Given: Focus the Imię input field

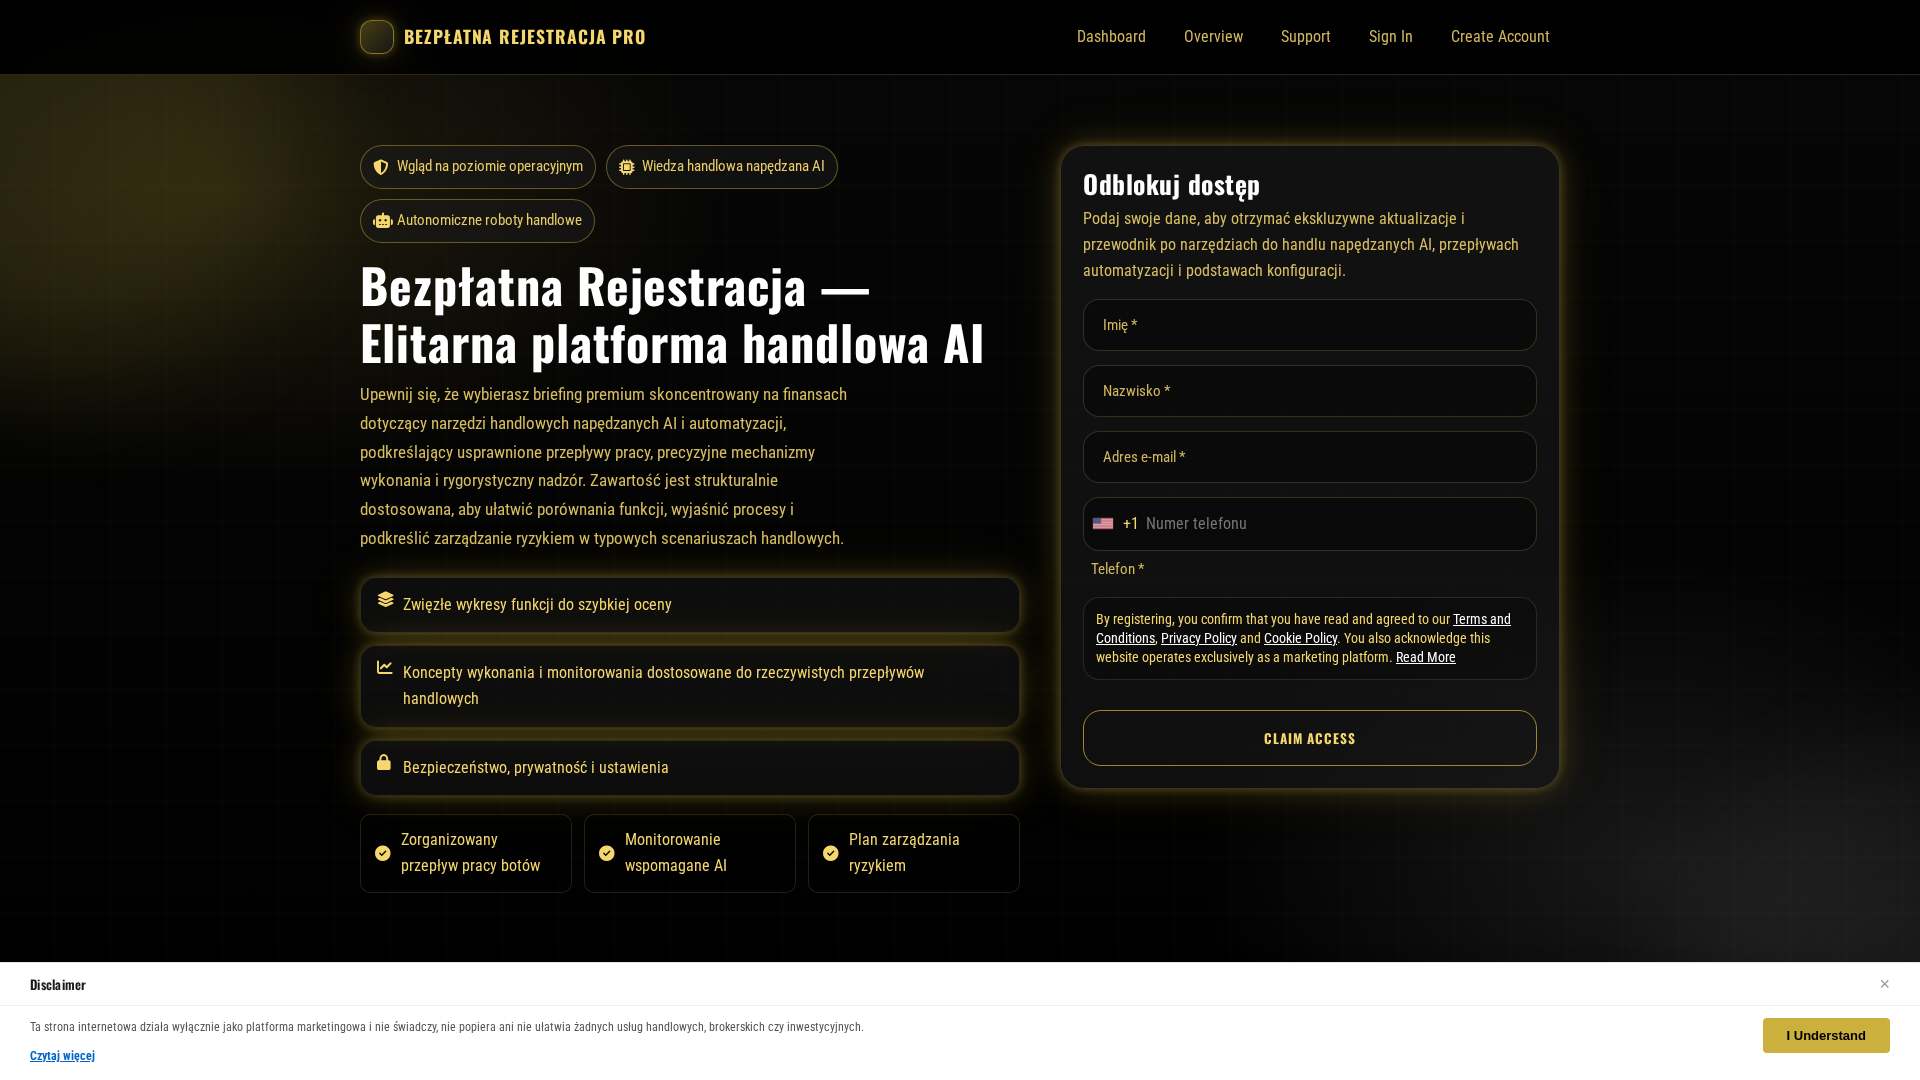Looking at the screenshot, I should 1310,325.
